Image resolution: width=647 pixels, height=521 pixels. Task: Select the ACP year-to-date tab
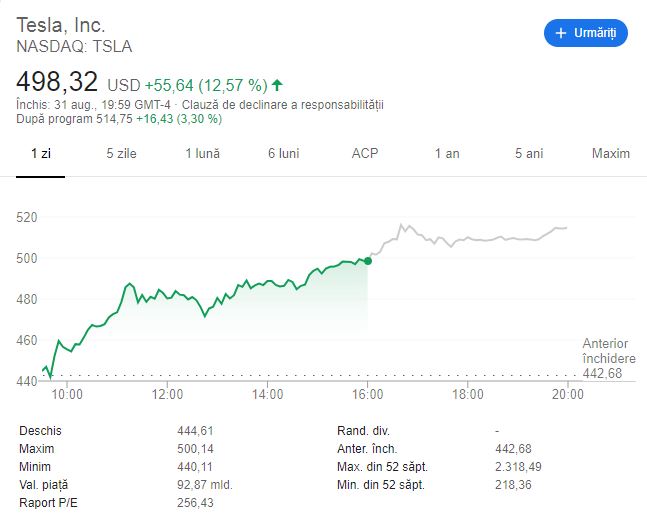(x=365, y=153)
